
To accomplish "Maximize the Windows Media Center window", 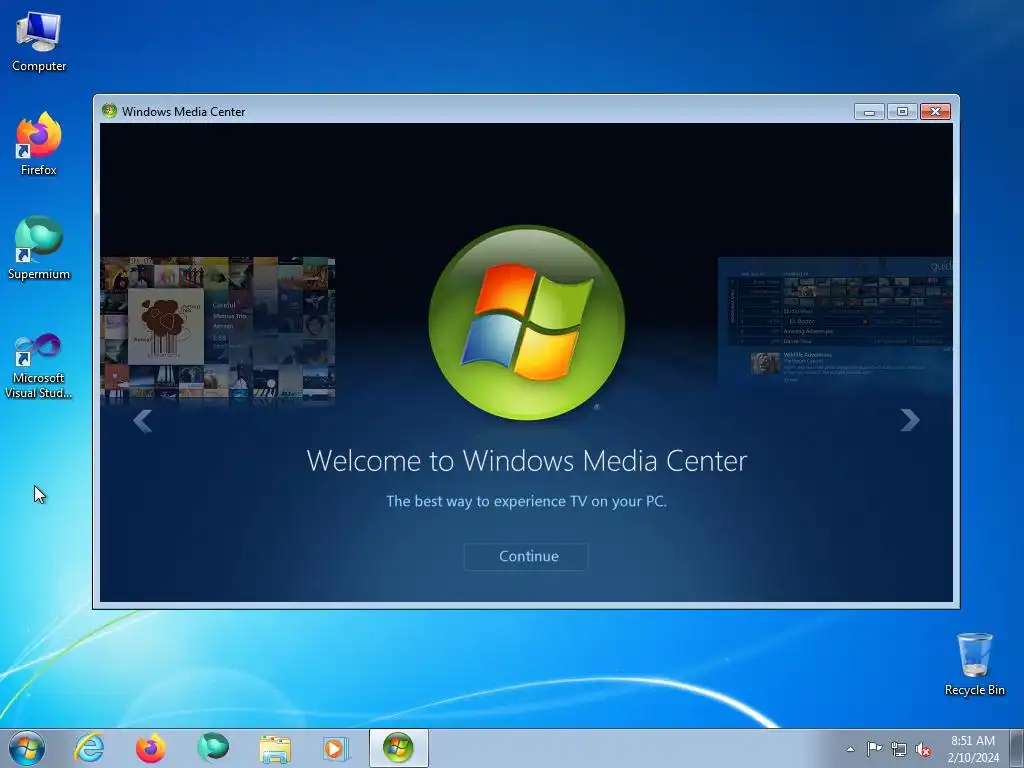I will [902, 112].
